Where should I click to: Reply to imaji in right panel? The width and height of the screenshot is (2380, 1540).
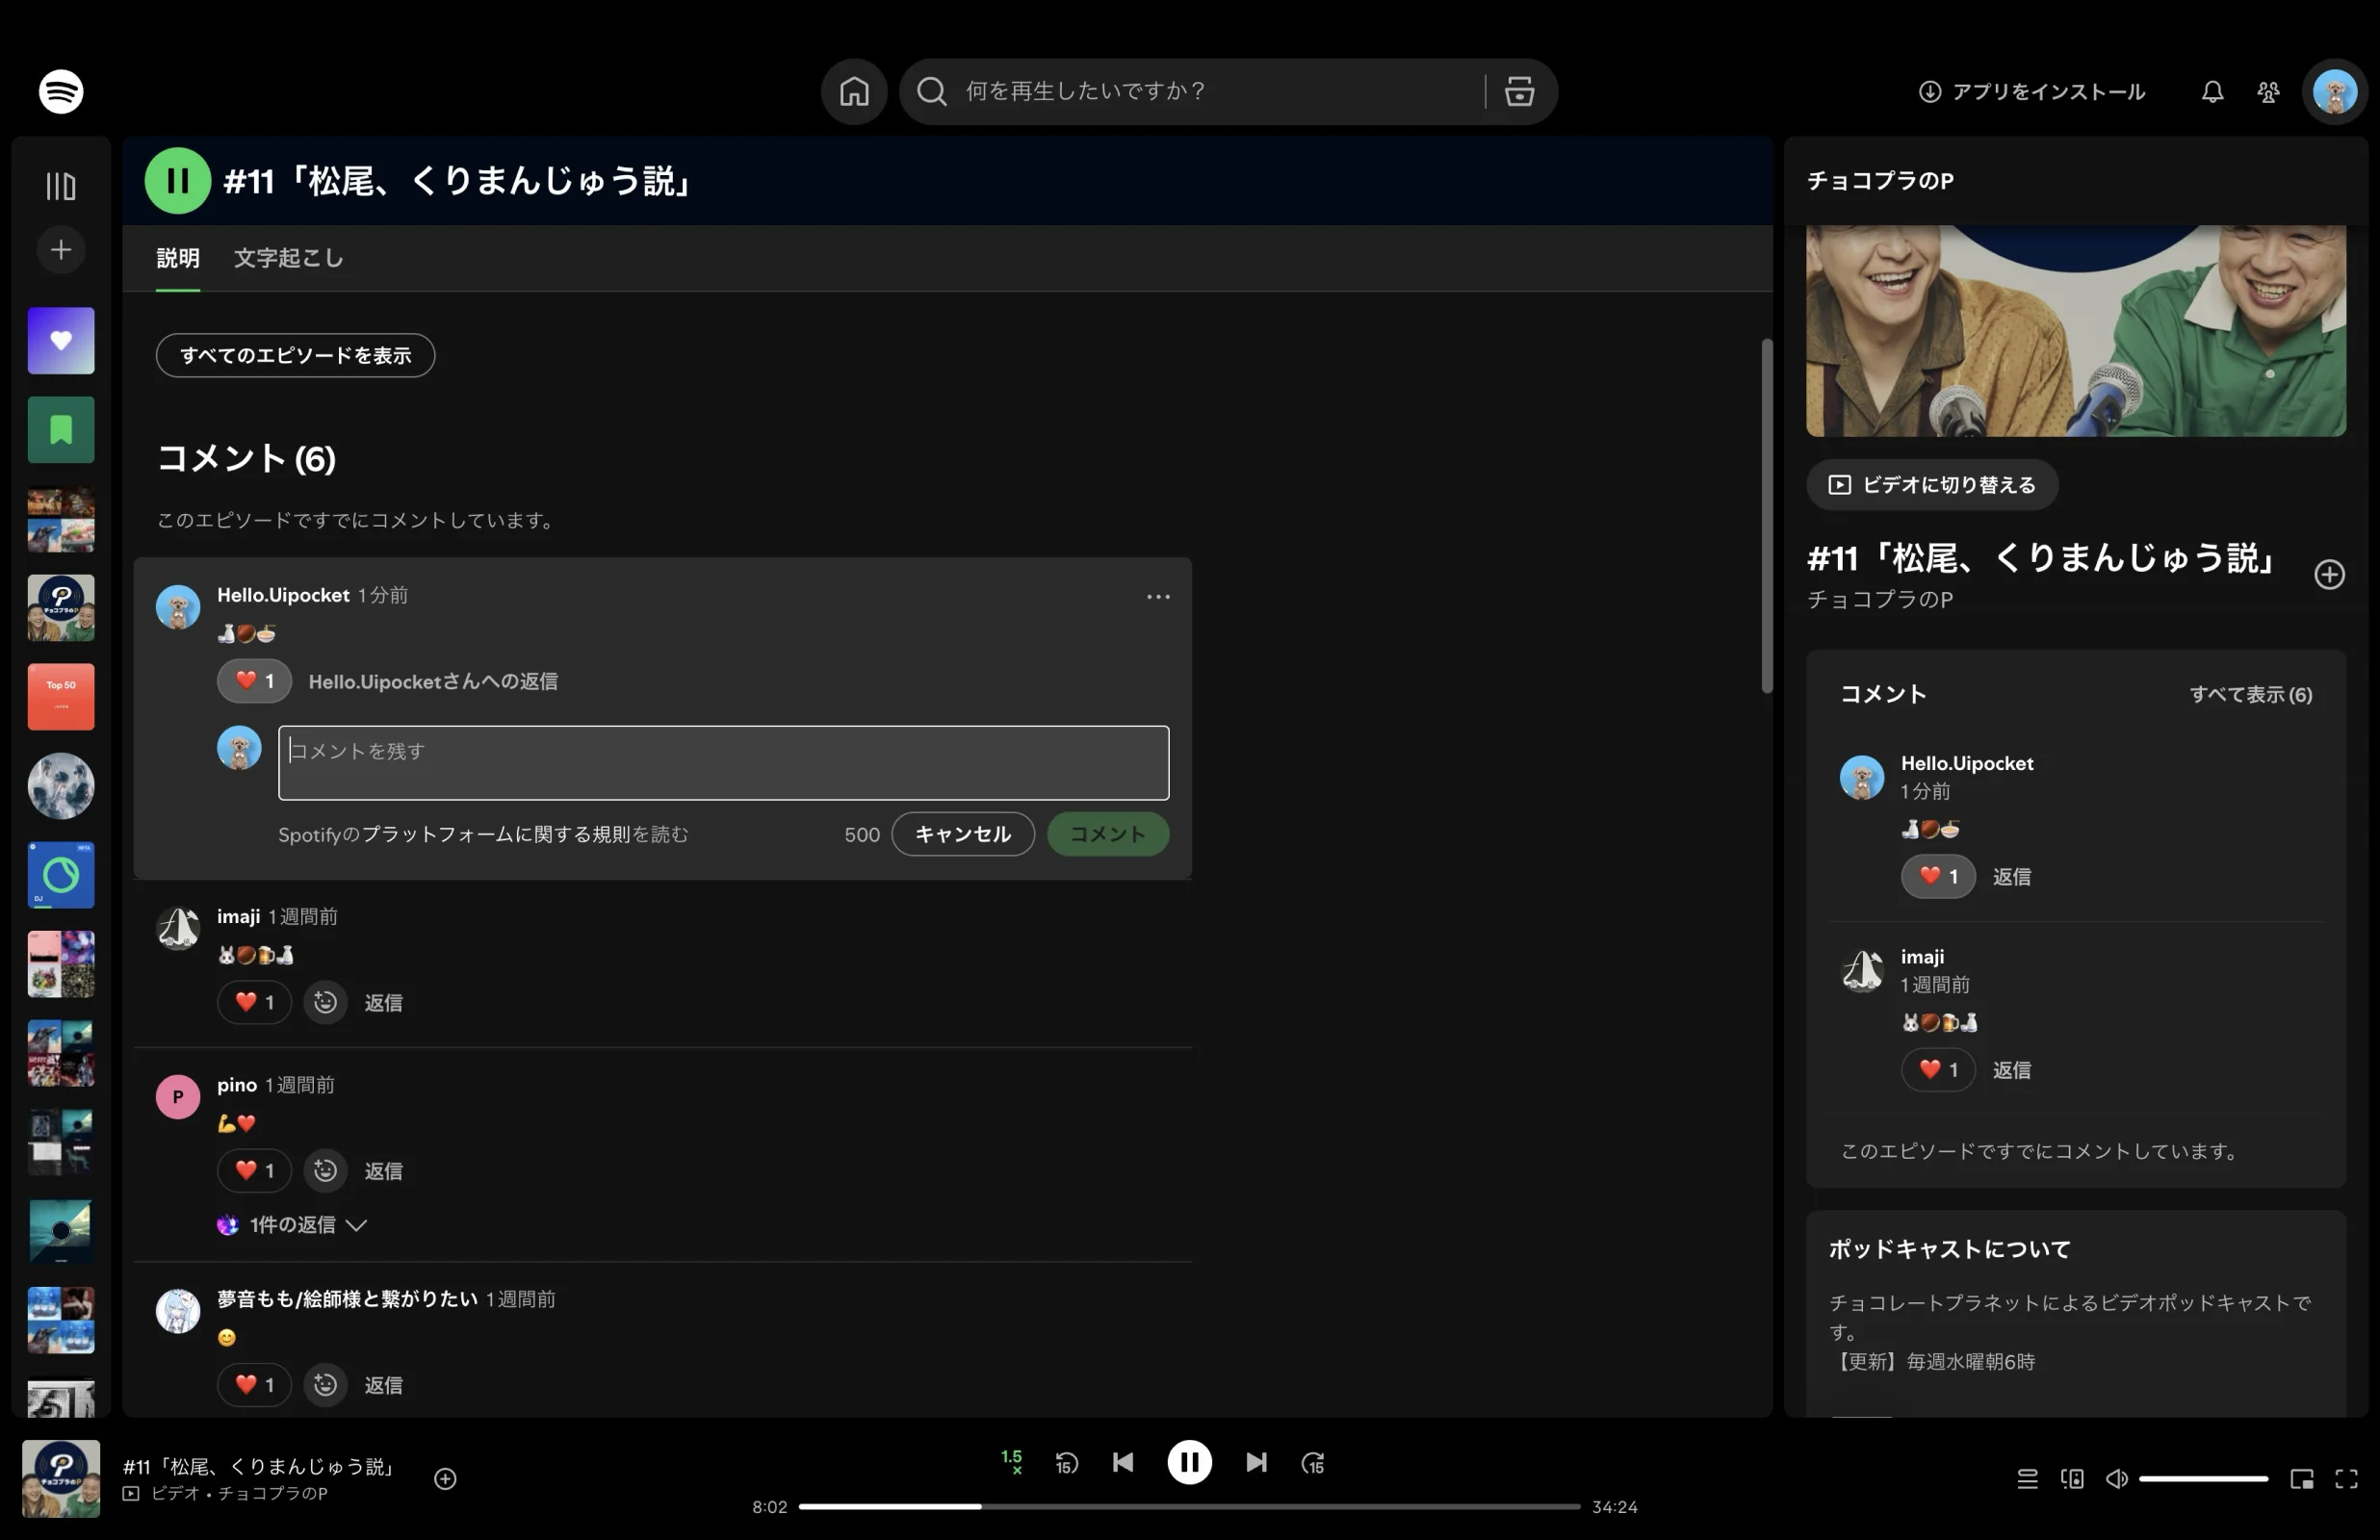click(2011, 1071)
